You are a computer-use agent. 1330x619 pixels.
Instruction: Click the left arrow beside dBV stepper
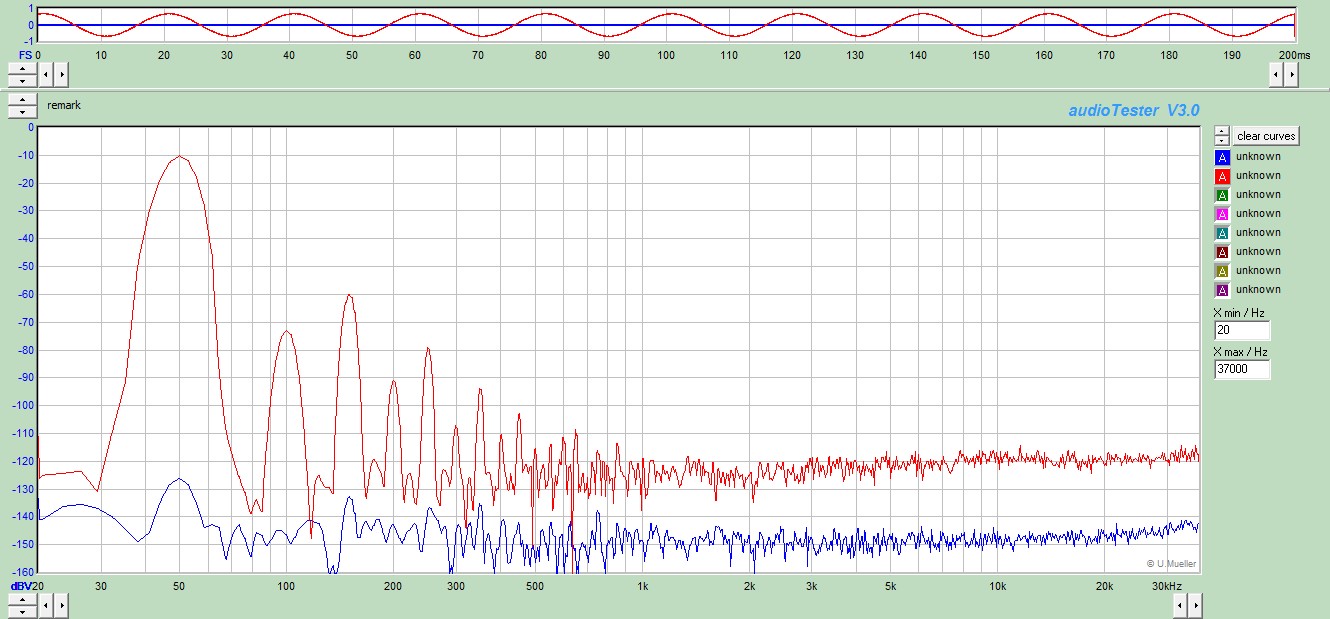(46, 604)
